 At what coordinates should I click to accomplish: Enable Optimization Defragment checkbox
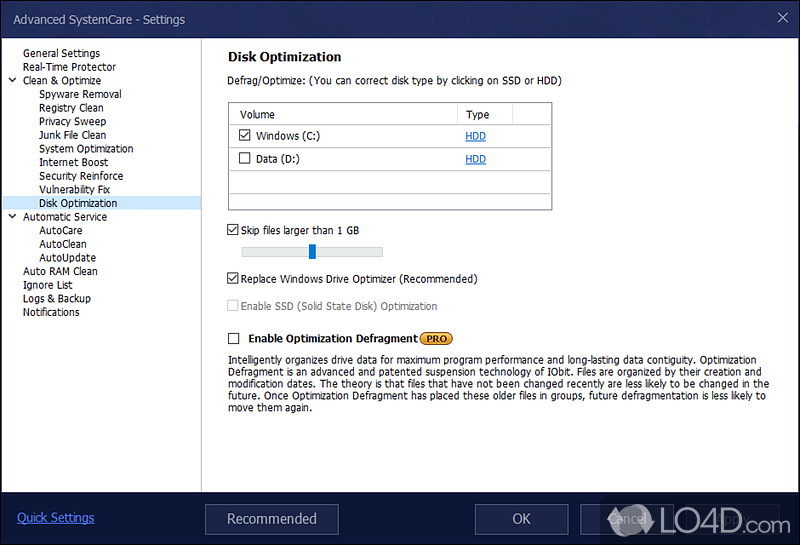click(x=234, y=338)
